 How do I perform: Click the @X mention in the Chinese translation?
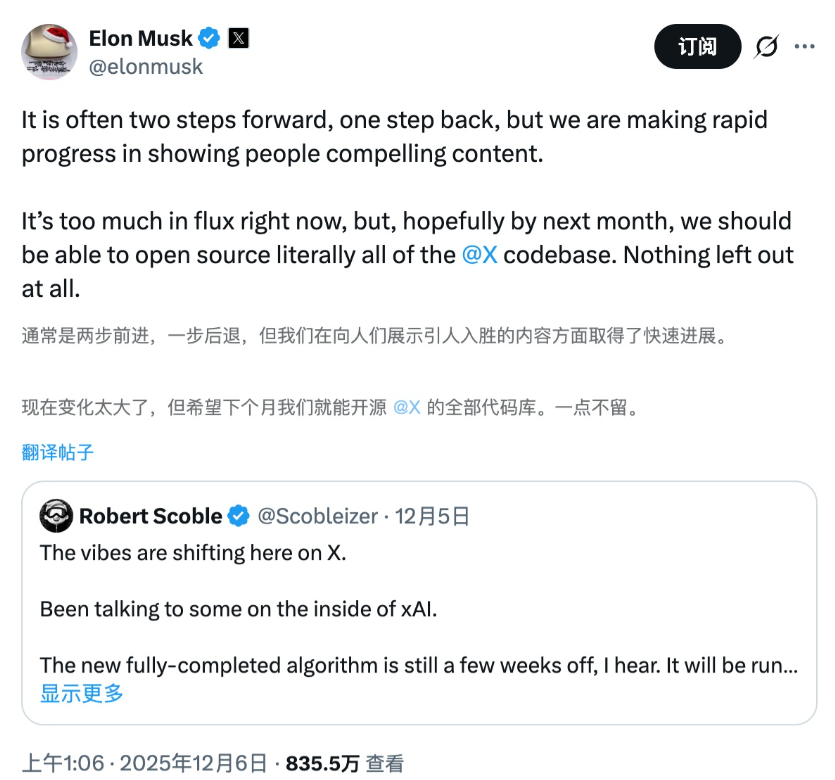[x=406, y=408]
